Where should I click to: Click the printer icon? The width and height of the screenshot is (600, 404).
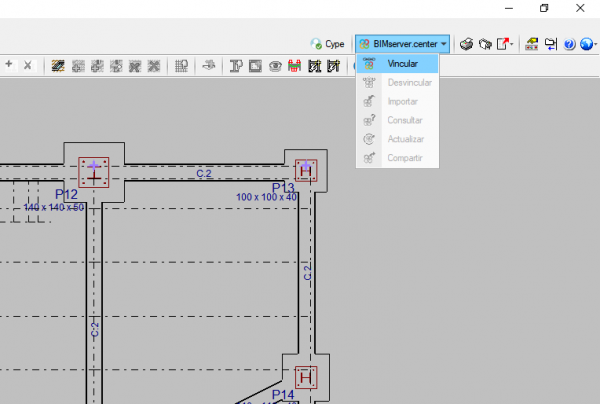click(466, 44)
